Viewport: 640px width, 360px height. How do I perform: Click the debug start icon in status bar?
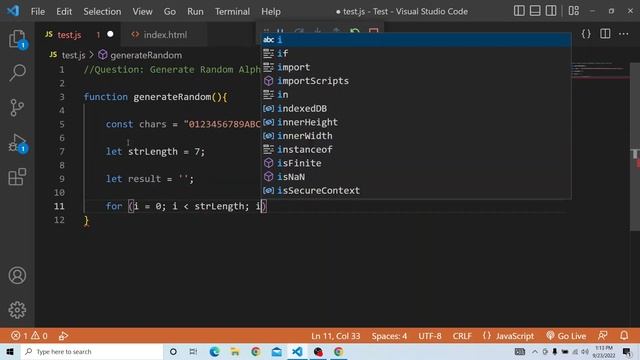[x=63, y=336]
